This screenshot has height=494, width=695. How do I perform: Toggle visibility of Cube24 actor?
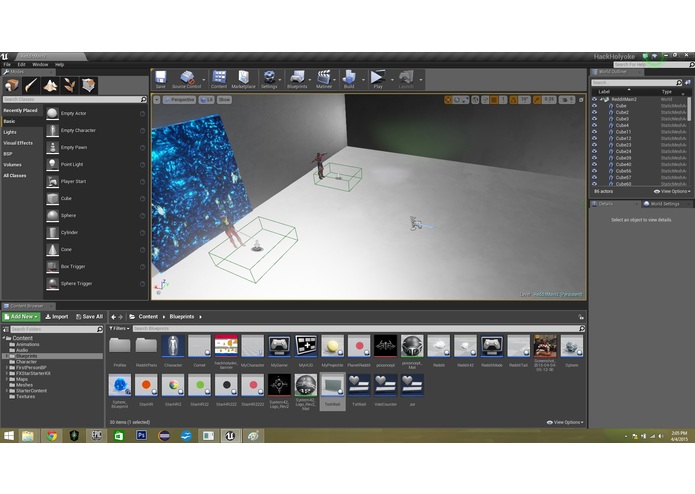(594, 152)
